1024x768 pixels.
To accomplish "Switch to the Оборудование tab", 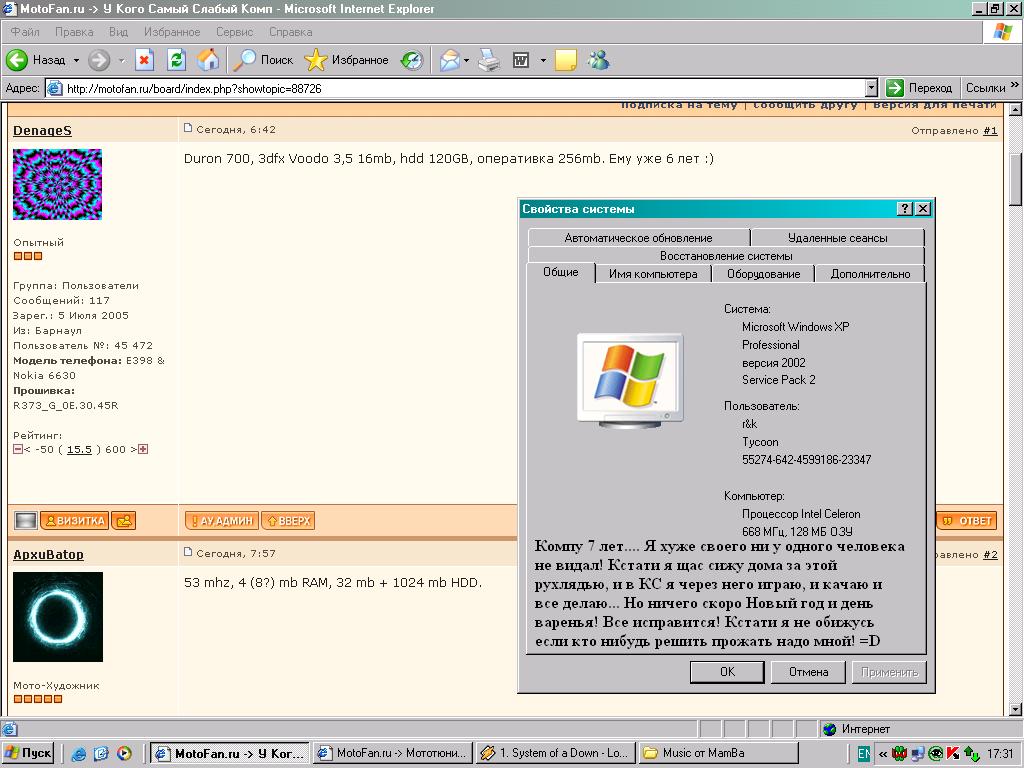I will [763, 274].
